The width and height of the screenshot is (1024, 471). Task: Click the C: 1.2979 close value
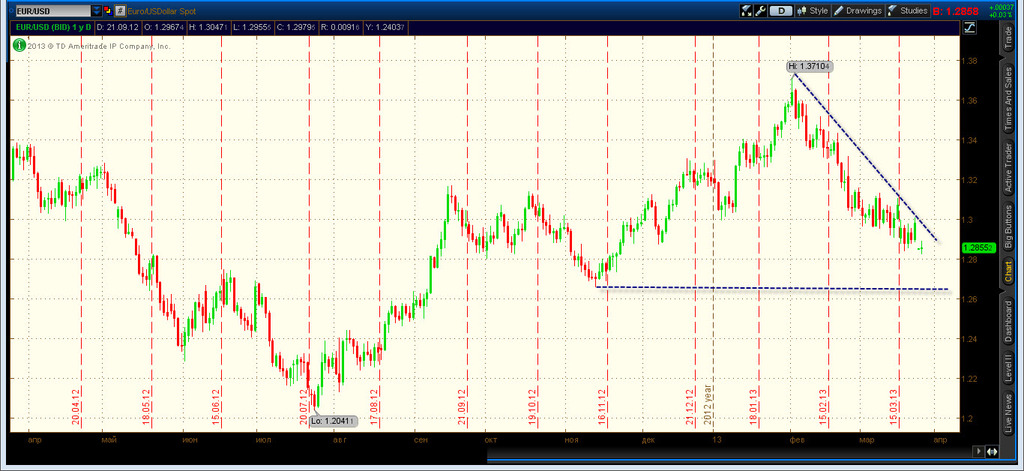296,27
